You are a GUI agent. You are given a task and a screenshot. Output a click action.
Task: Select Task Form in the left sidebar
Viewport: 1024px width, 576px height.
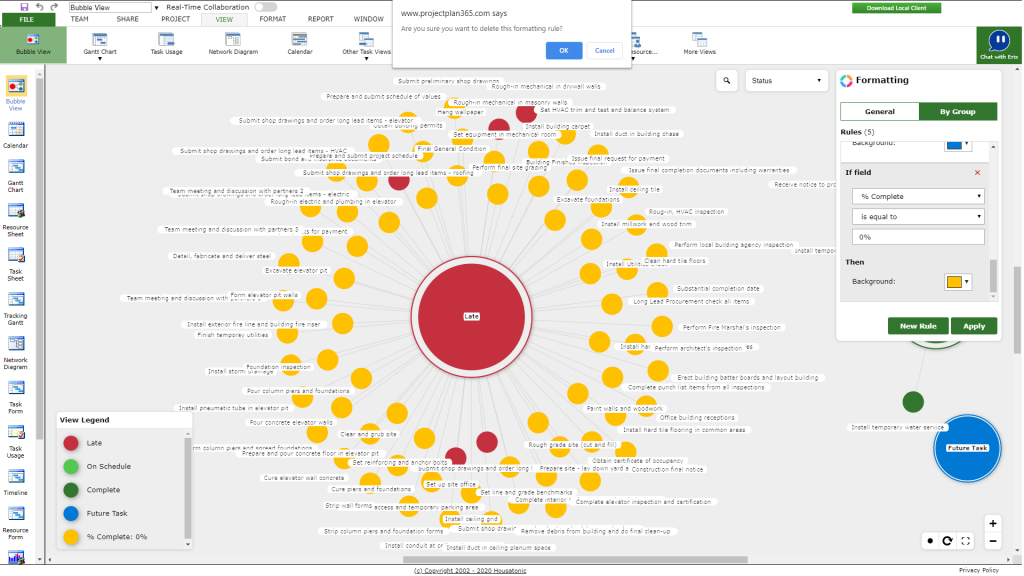pyautogui.click(x=16, y=398)
